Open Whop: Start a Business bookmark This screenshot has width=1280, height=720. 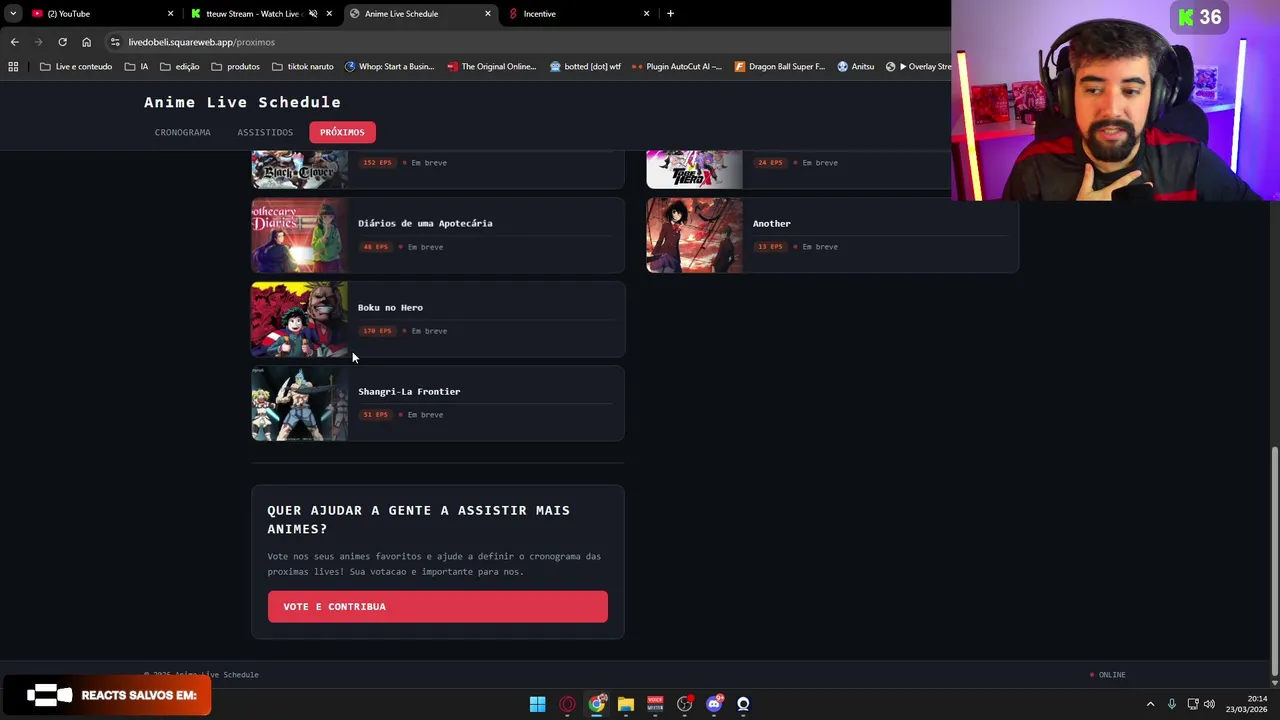[390, 67]
